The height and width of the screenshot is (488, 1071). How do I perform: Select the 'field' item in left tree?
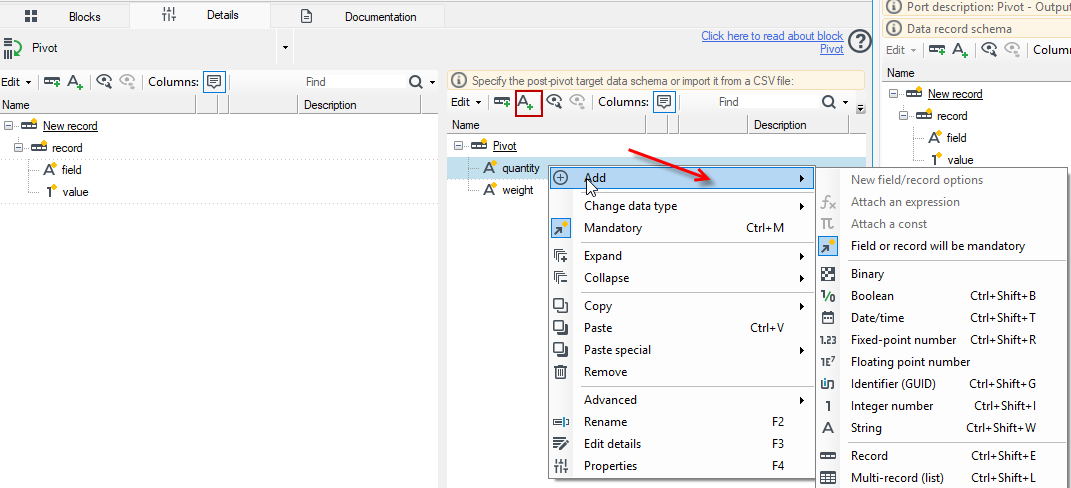(71, 170)
